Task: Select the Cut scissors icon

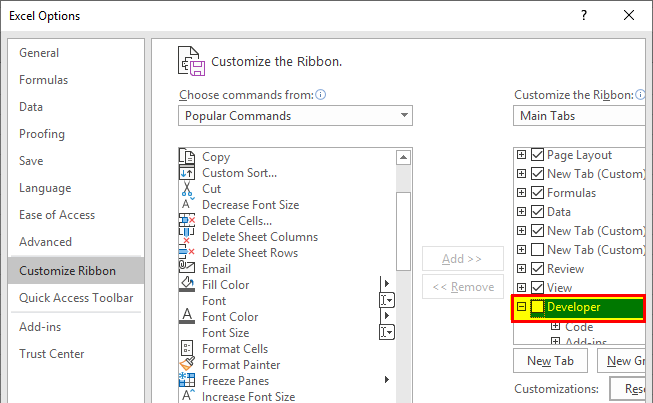Action: [187, 189]
